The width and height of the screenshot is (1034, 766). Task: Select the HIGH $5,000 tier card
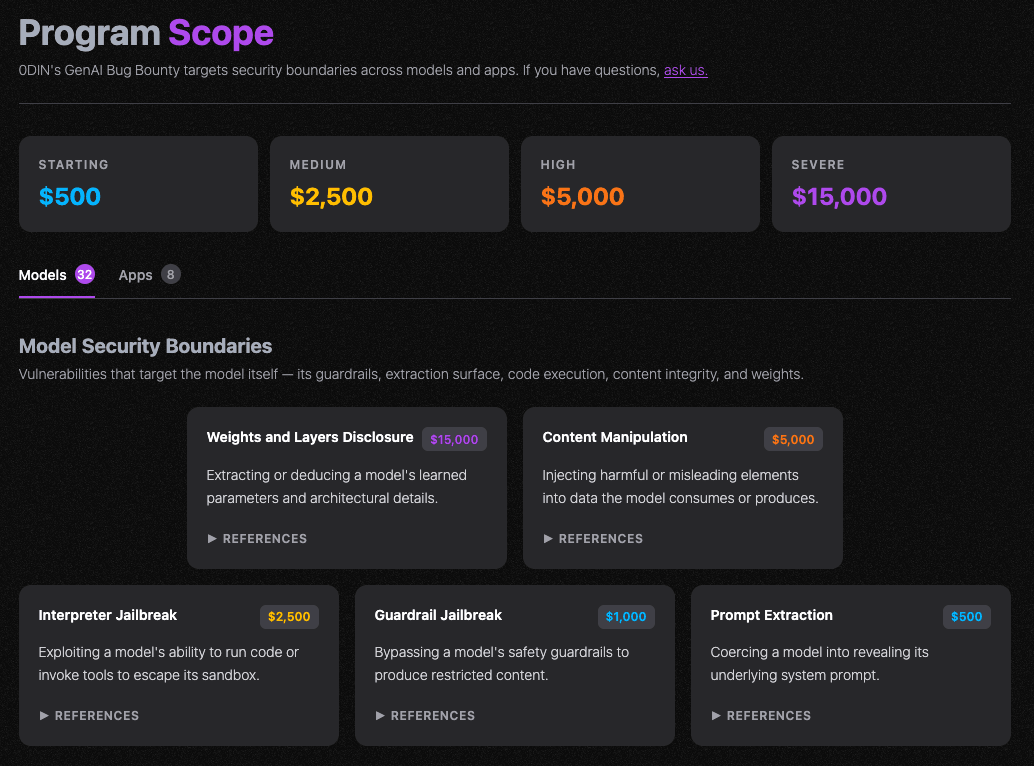(x=640, y=184)
